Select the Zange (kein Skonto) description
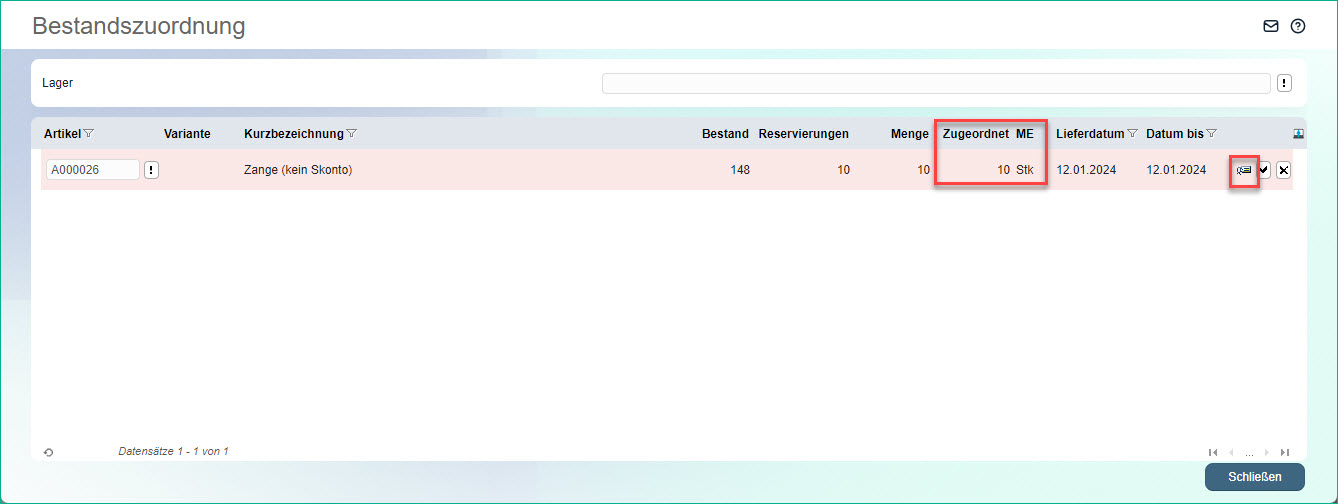This screenshot has width=1338, height=504. [x=298, y=170]
